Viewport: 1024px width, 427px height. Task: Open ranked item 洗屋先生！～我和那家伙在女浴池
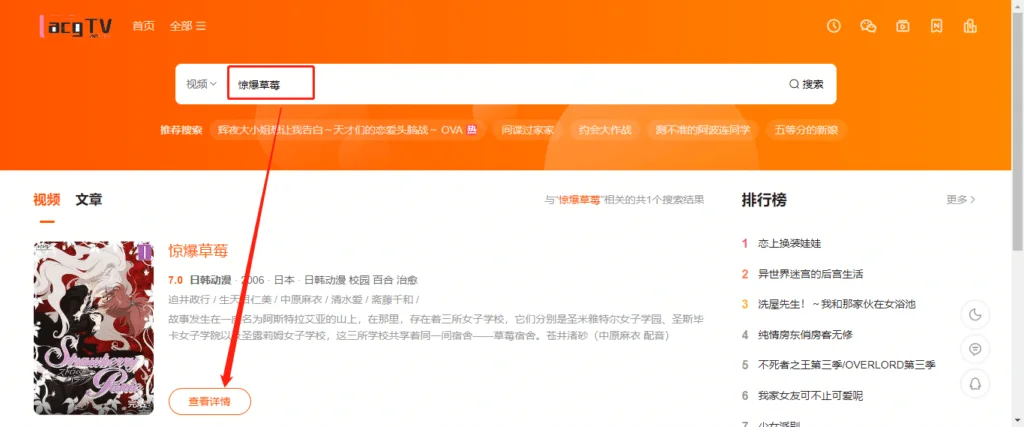pyautogui.click(x=837, y=304)
